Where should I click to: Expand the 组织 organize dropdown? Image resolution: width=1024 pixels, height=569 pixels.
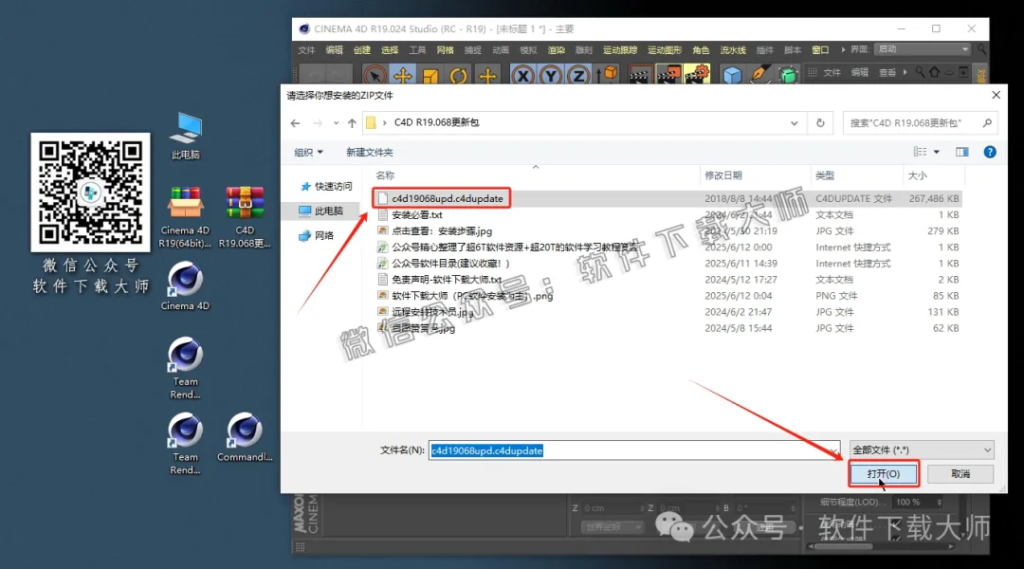point(308,152)
